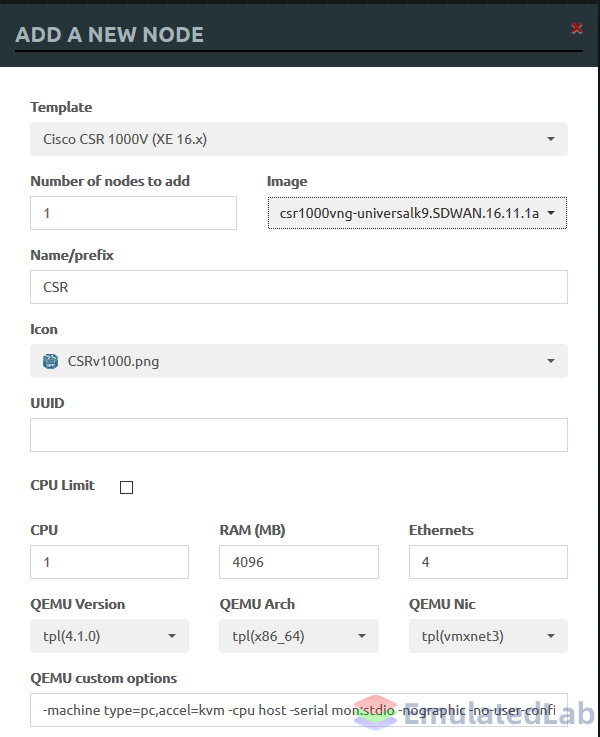Open the QEMU Nic dropdown
Screen dimensions: 600x737
[488, 636]
